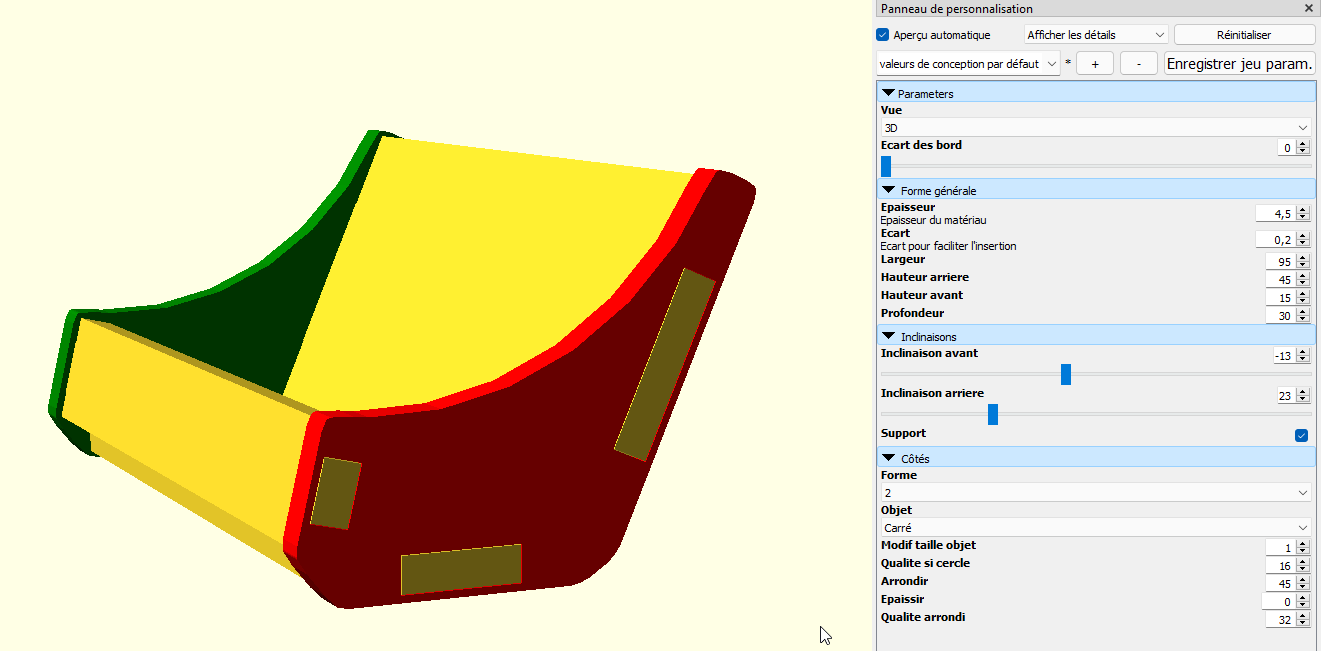Collapse the Inclinaisons section
1321x651 pixels.
tap(888, 337)
